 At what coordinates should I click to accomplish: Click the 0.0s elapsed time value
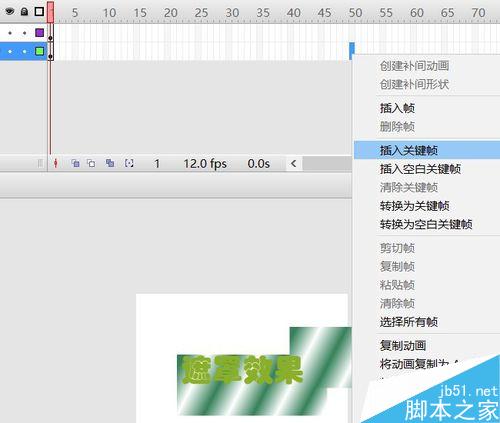[x=259, y=164]
